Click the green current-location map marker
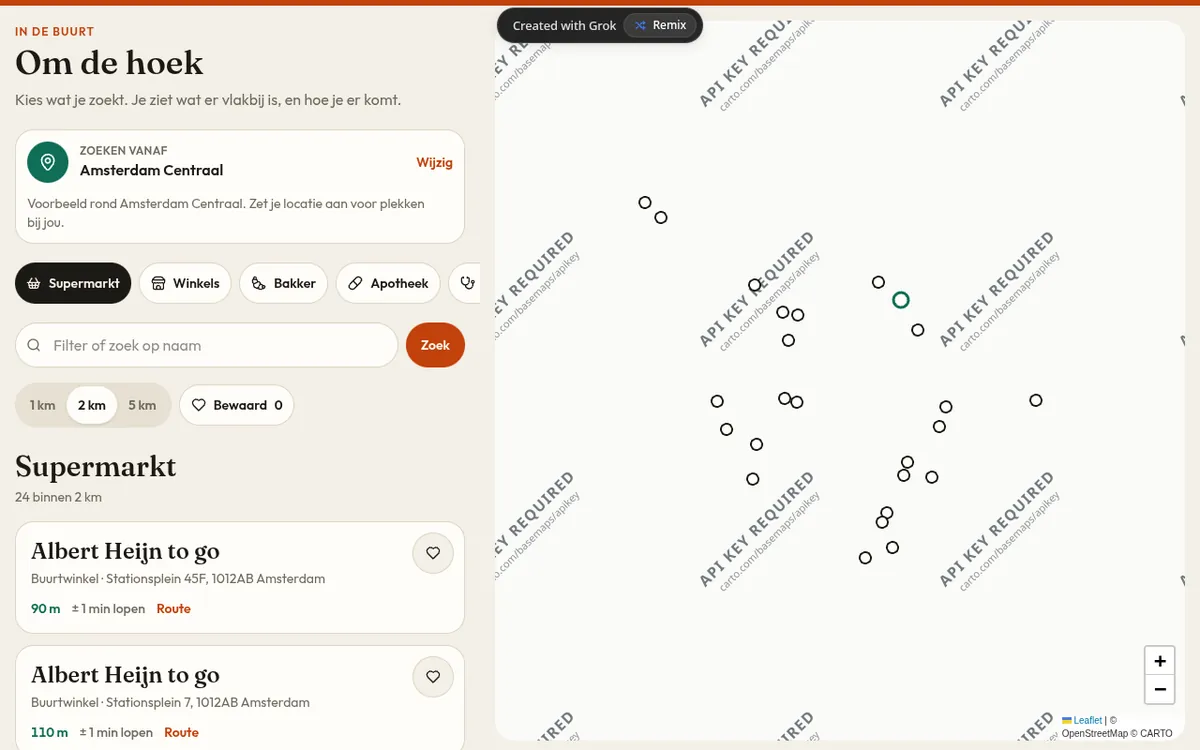This screenshot has width=1200, height=750. 901,299
